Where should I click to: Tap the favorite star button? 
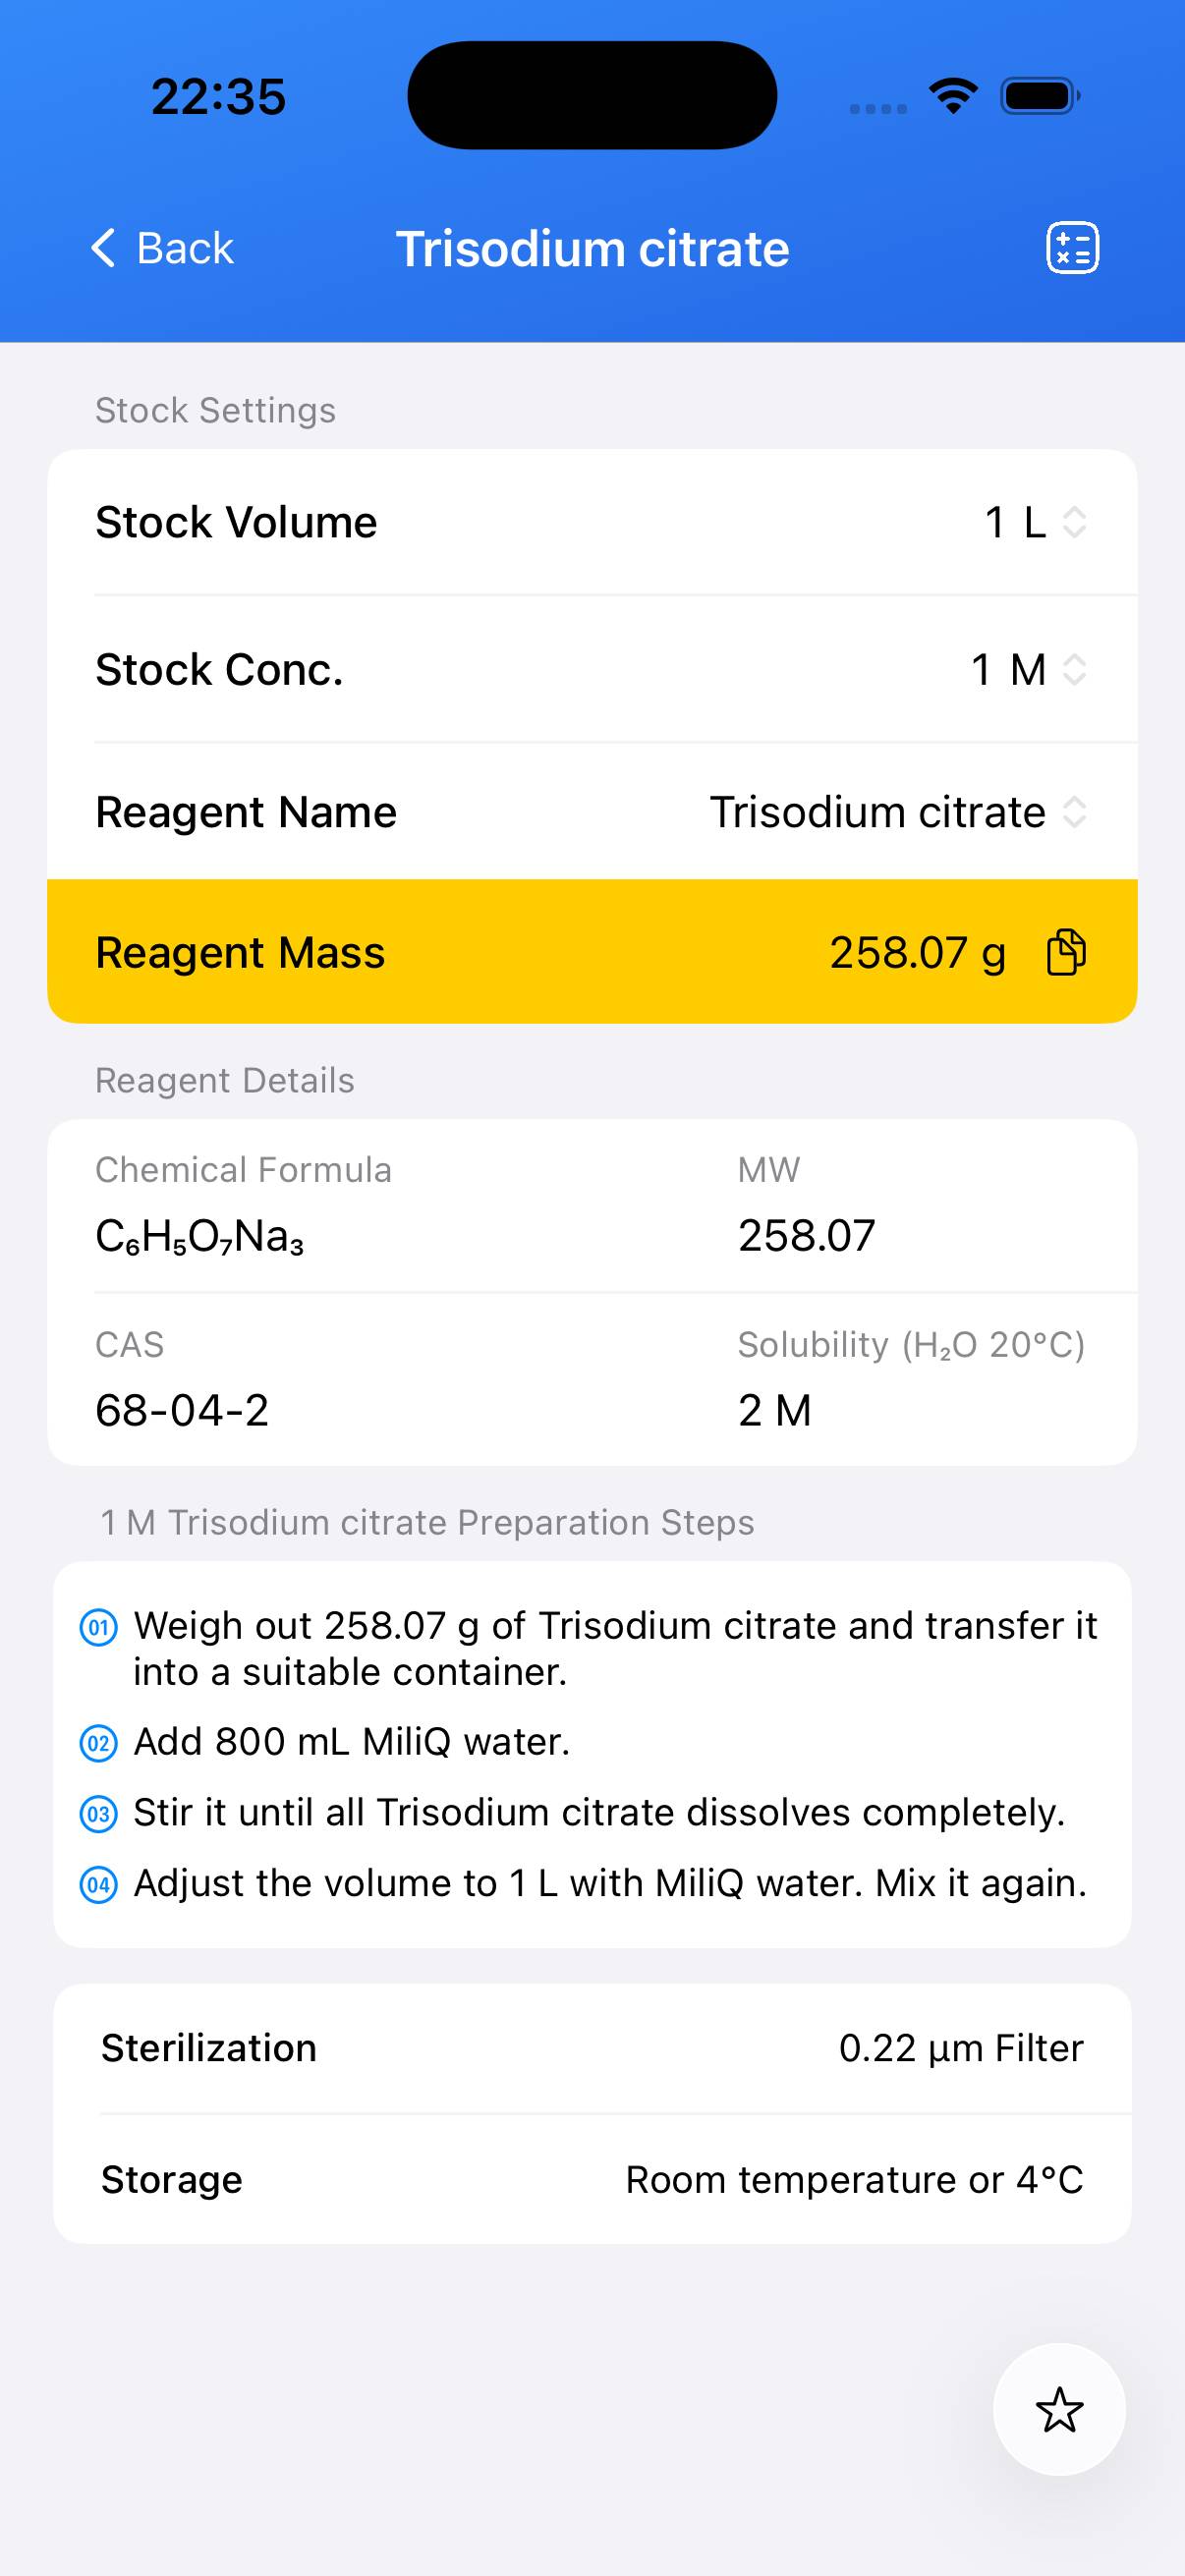[1059, 2409]
